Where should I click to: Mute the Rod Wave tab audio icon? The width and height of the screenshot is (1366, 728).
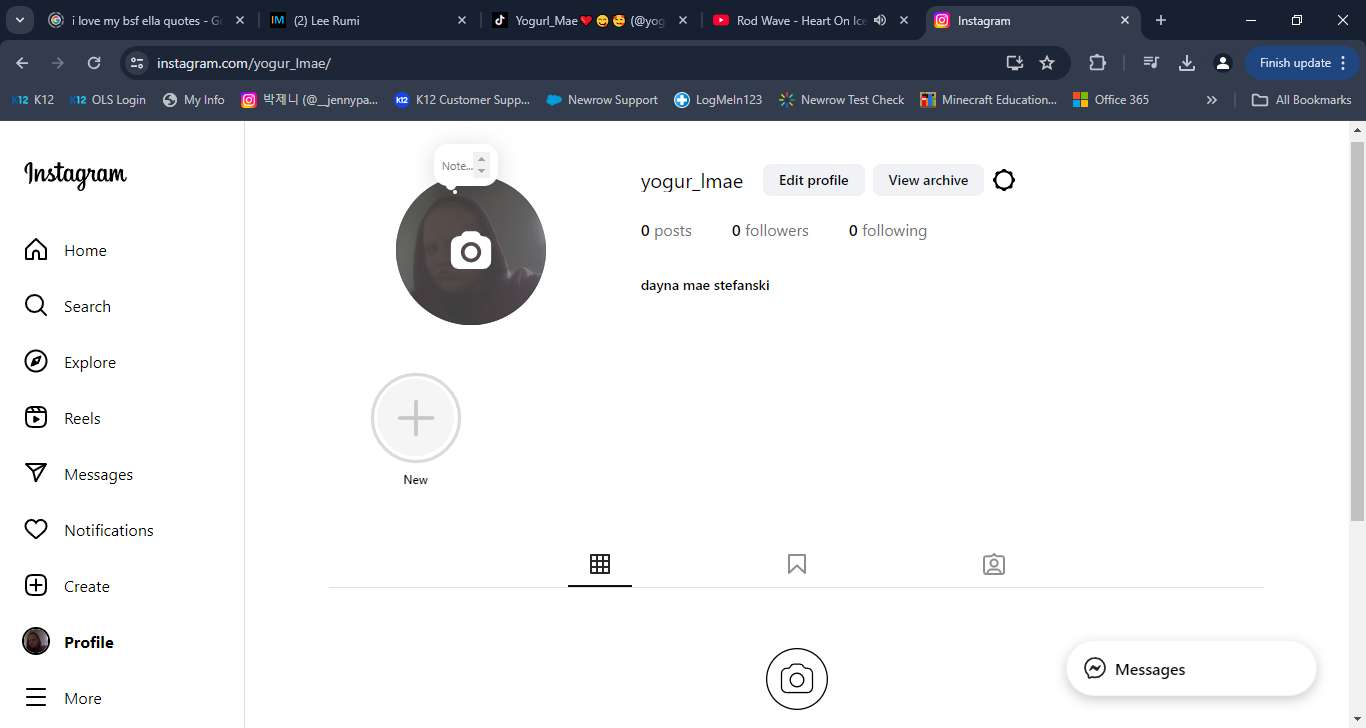880,20
